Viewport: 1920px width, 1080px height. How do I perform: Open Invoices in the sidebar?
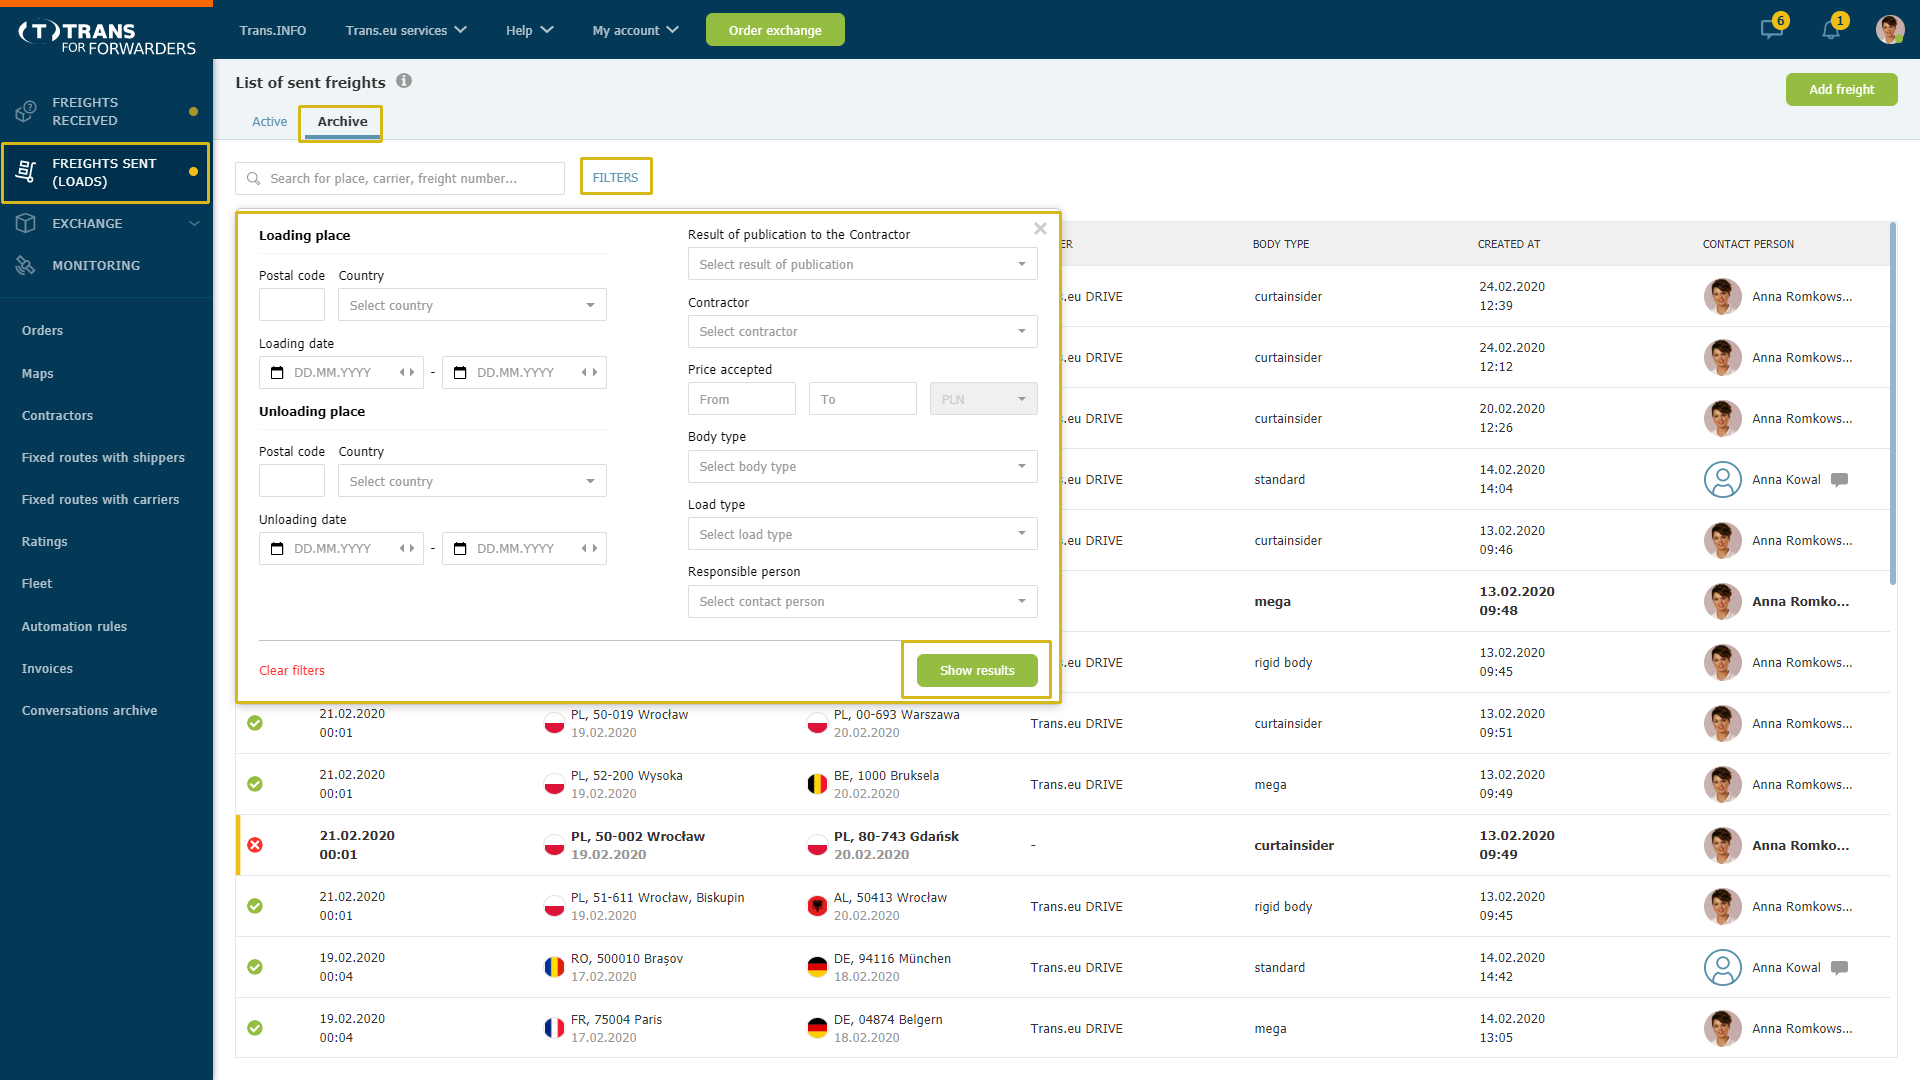pos(47,668)
